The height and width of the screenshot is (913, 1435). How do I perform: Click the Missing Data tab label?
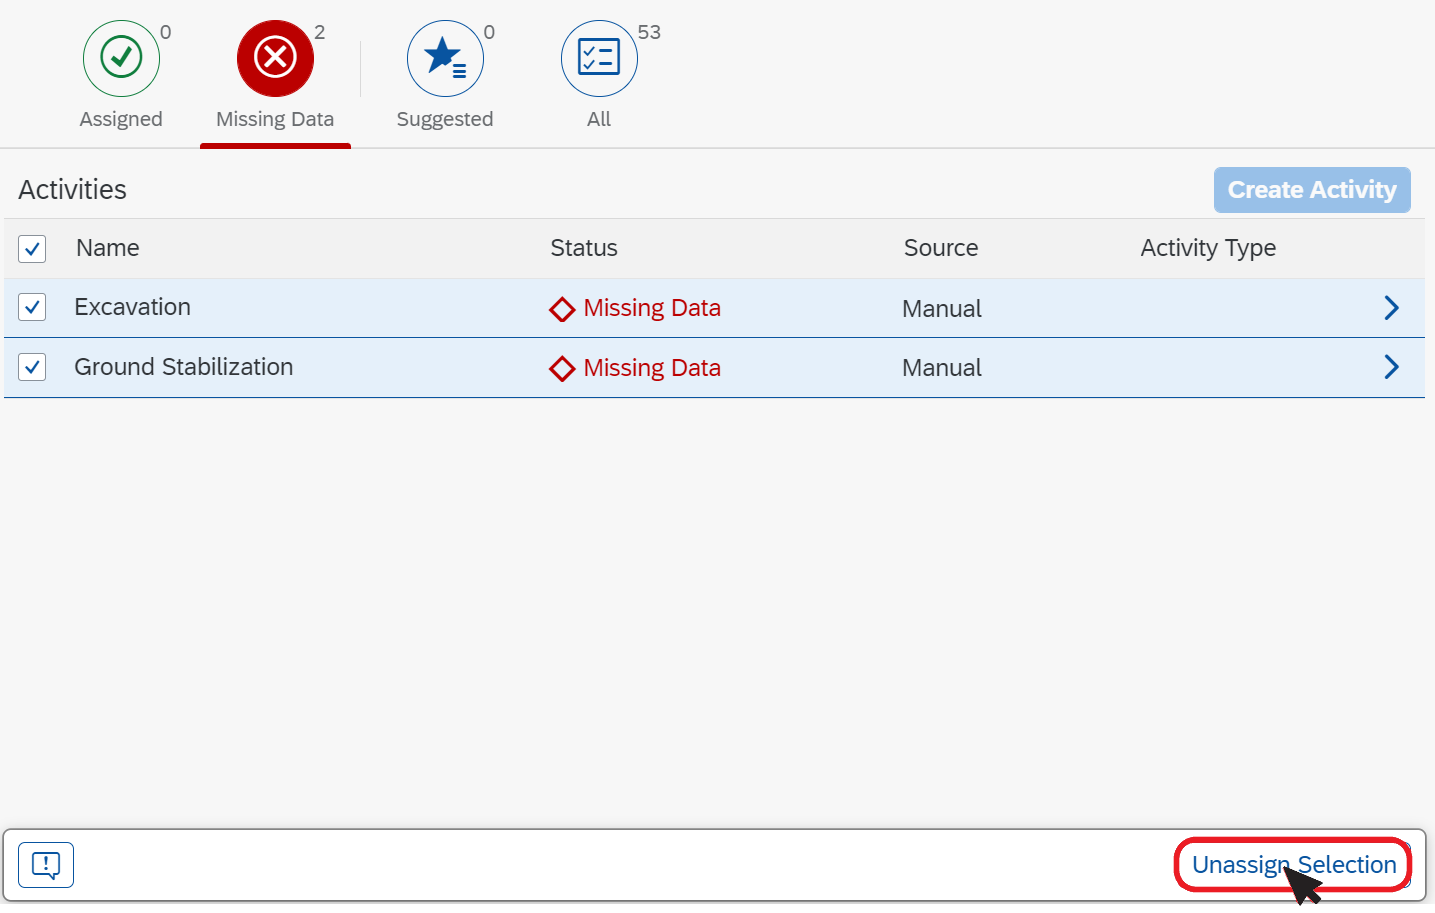tap(275, 119)
